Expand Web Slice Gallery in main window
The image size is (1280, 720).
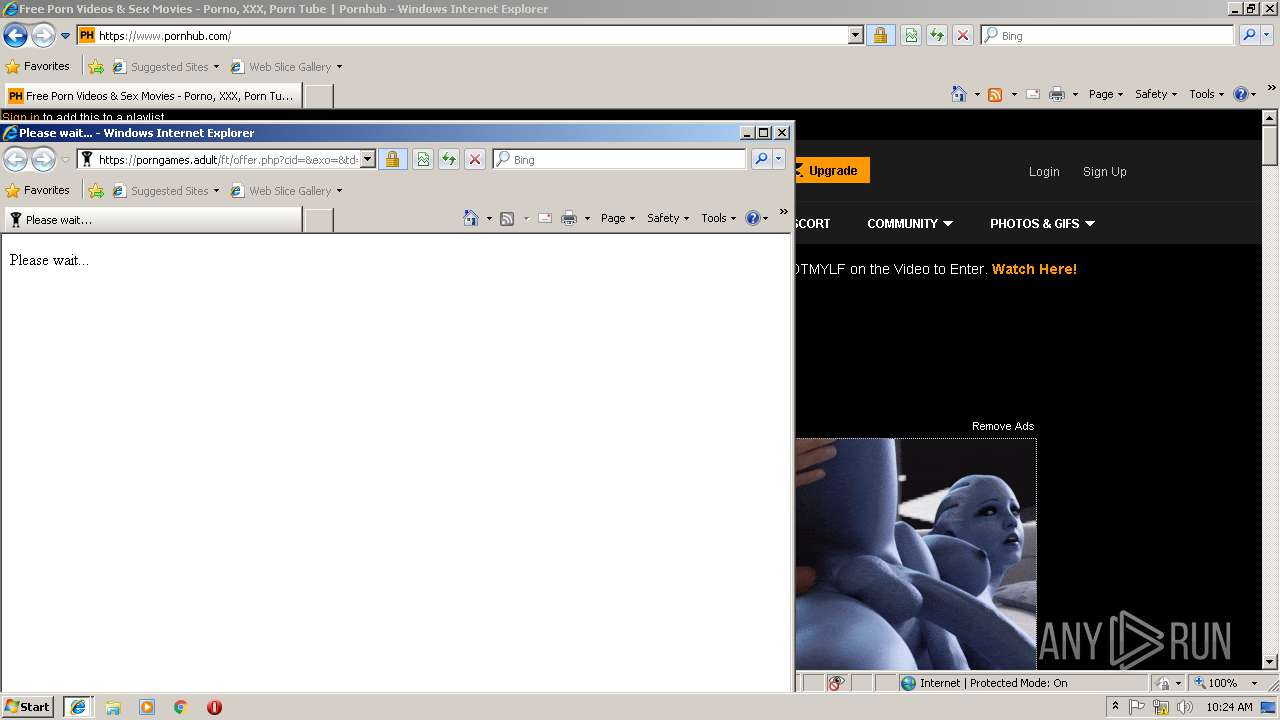339,67
